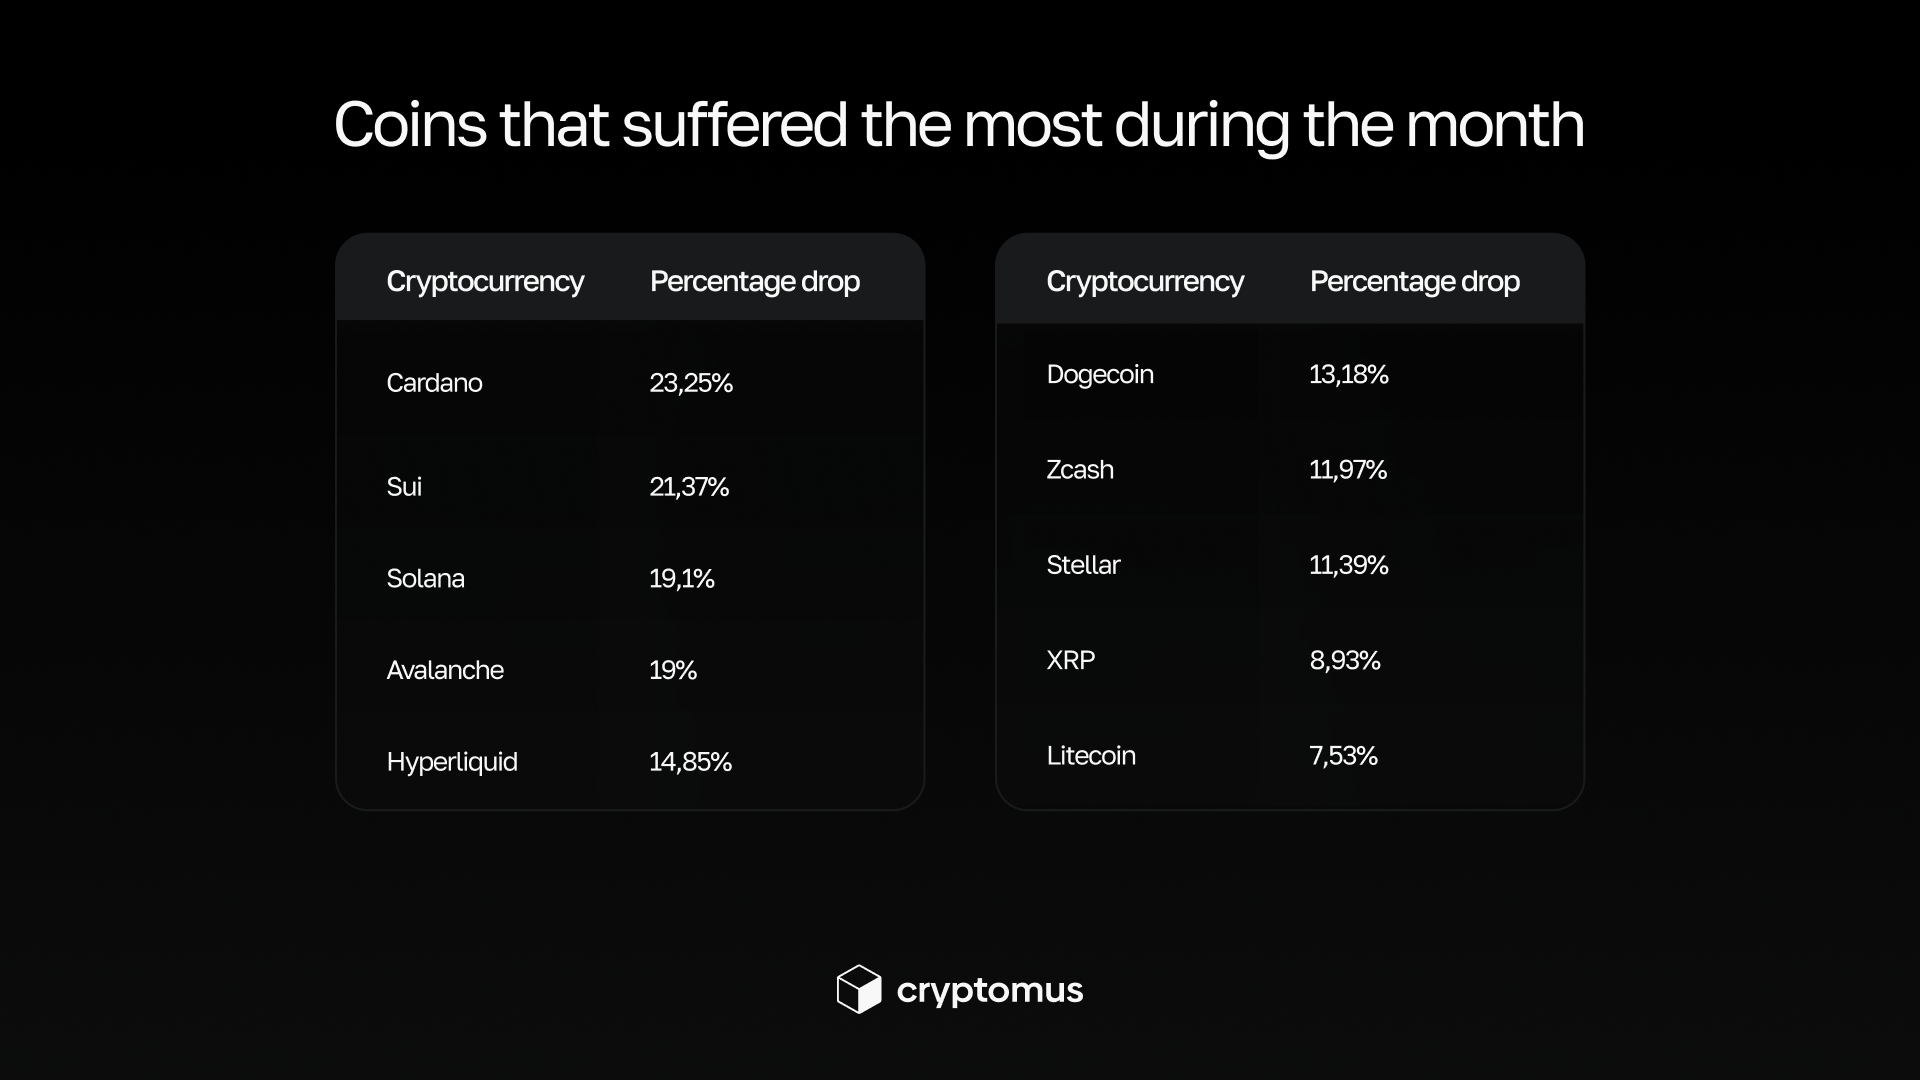Click the Sui cryptocurrency entry
Image resolution: width=1920 pixels, height=1080 pixels.
[404, 487]
